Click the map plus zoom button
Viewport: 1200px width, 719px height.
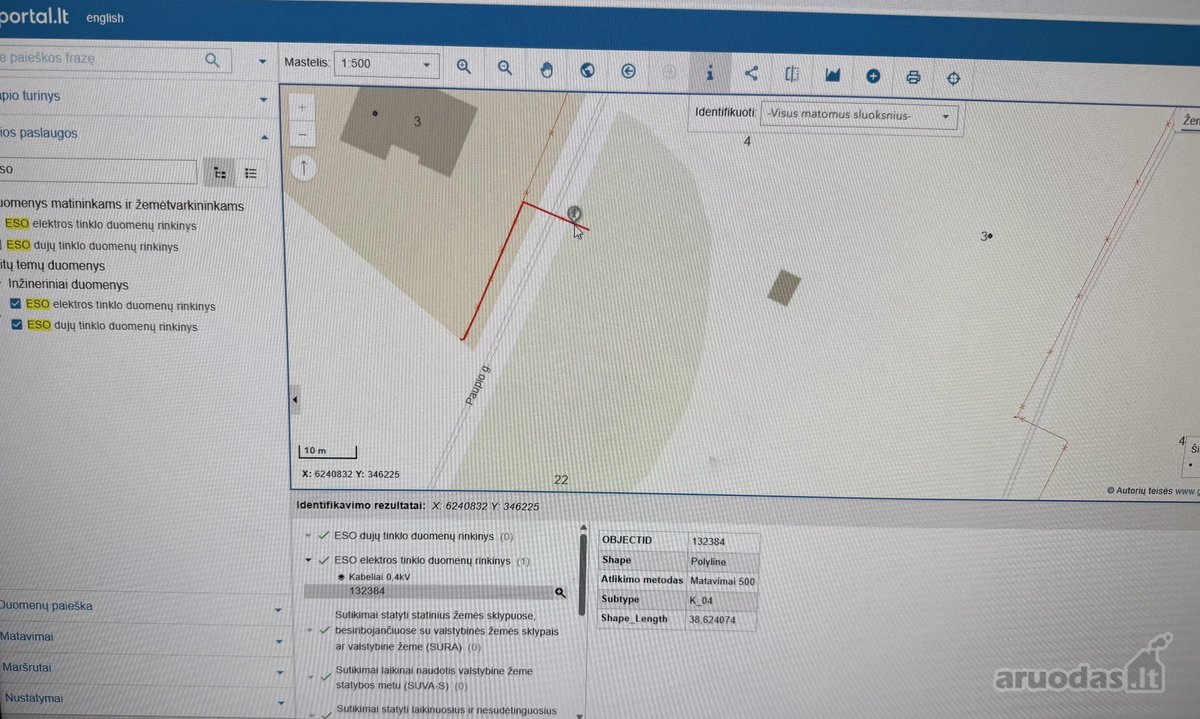pos(303,107)
